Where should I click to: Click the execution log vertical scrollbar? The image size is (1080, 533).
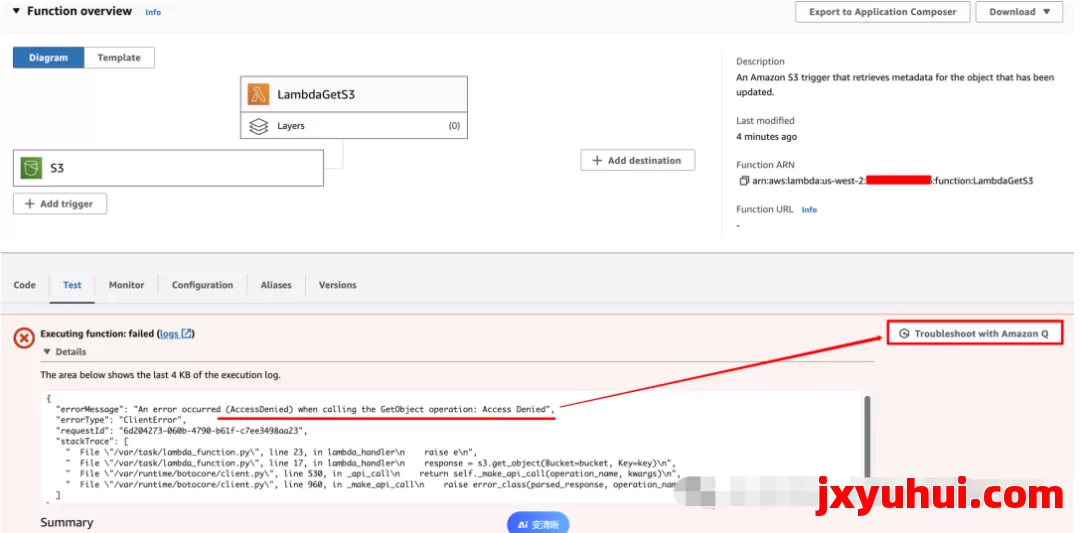(x=867, y=435)
